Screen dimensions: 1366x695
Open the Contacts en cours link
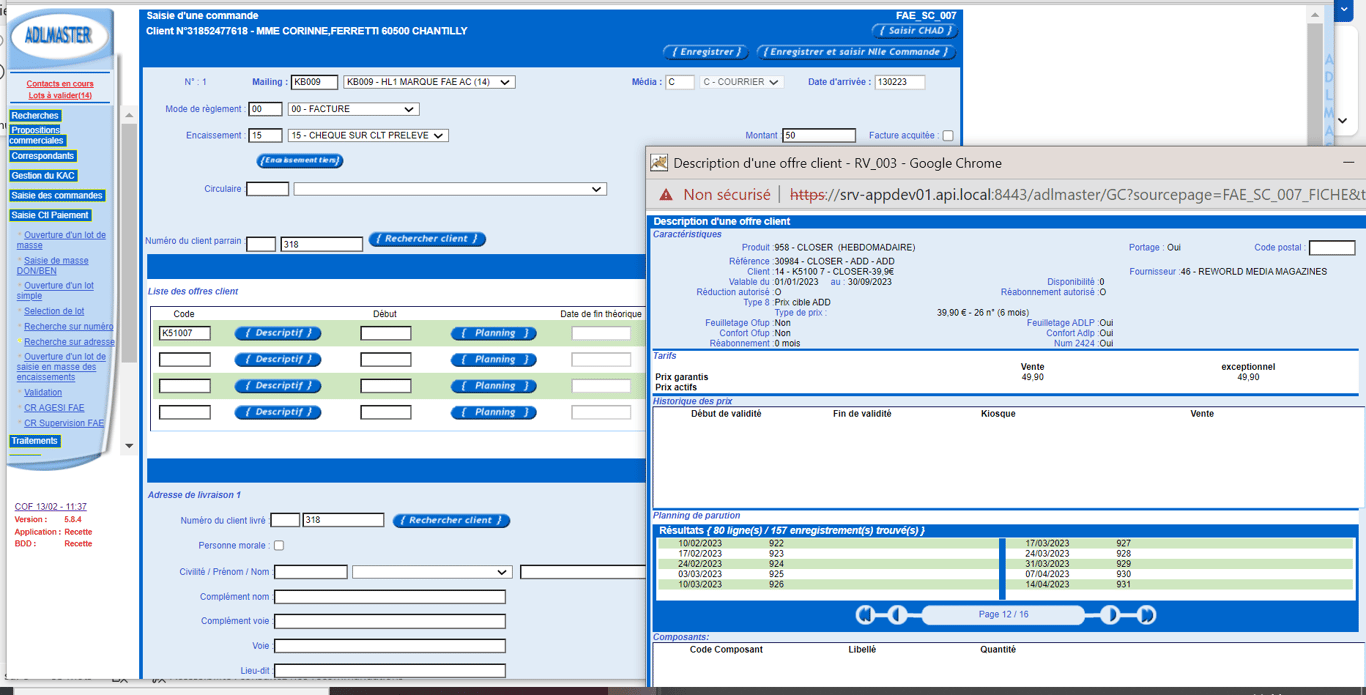pos(60,84)
